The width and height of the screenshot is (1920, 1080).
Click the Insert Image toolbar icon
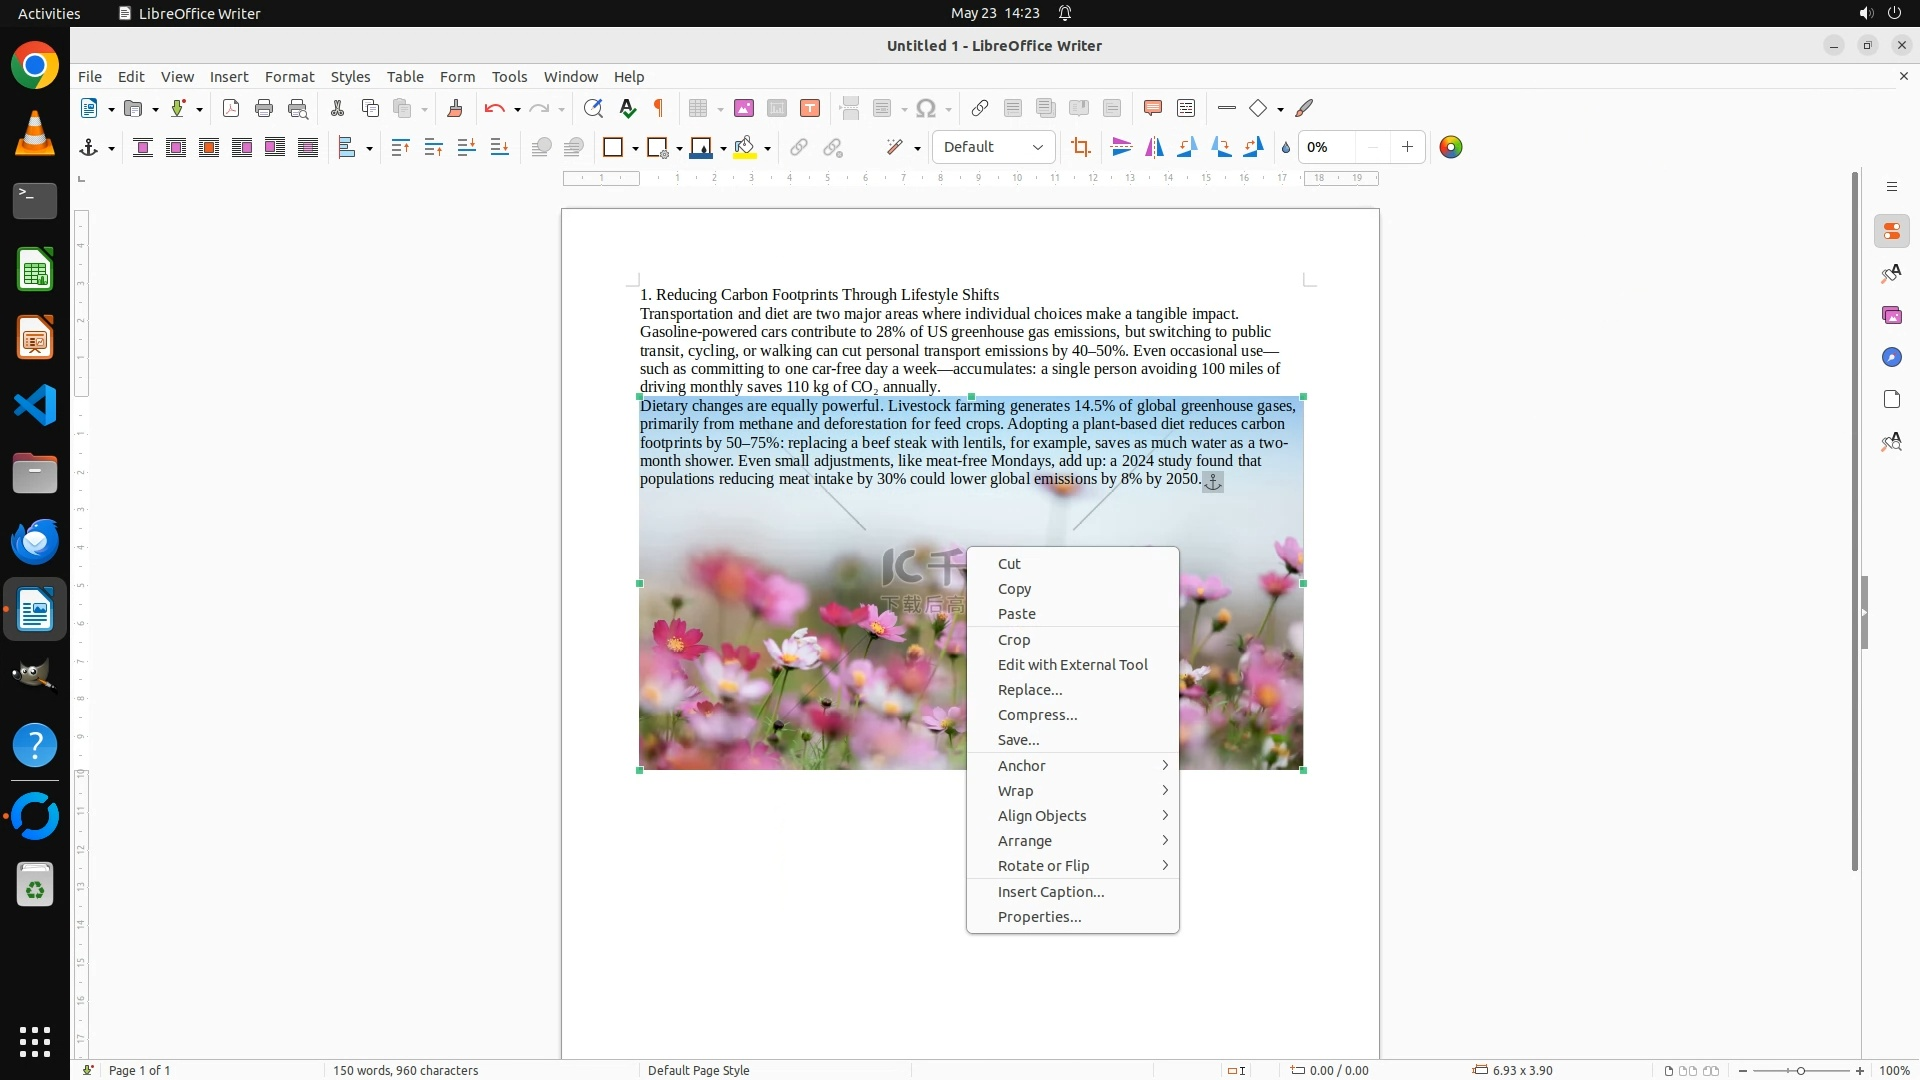[743, 108]
